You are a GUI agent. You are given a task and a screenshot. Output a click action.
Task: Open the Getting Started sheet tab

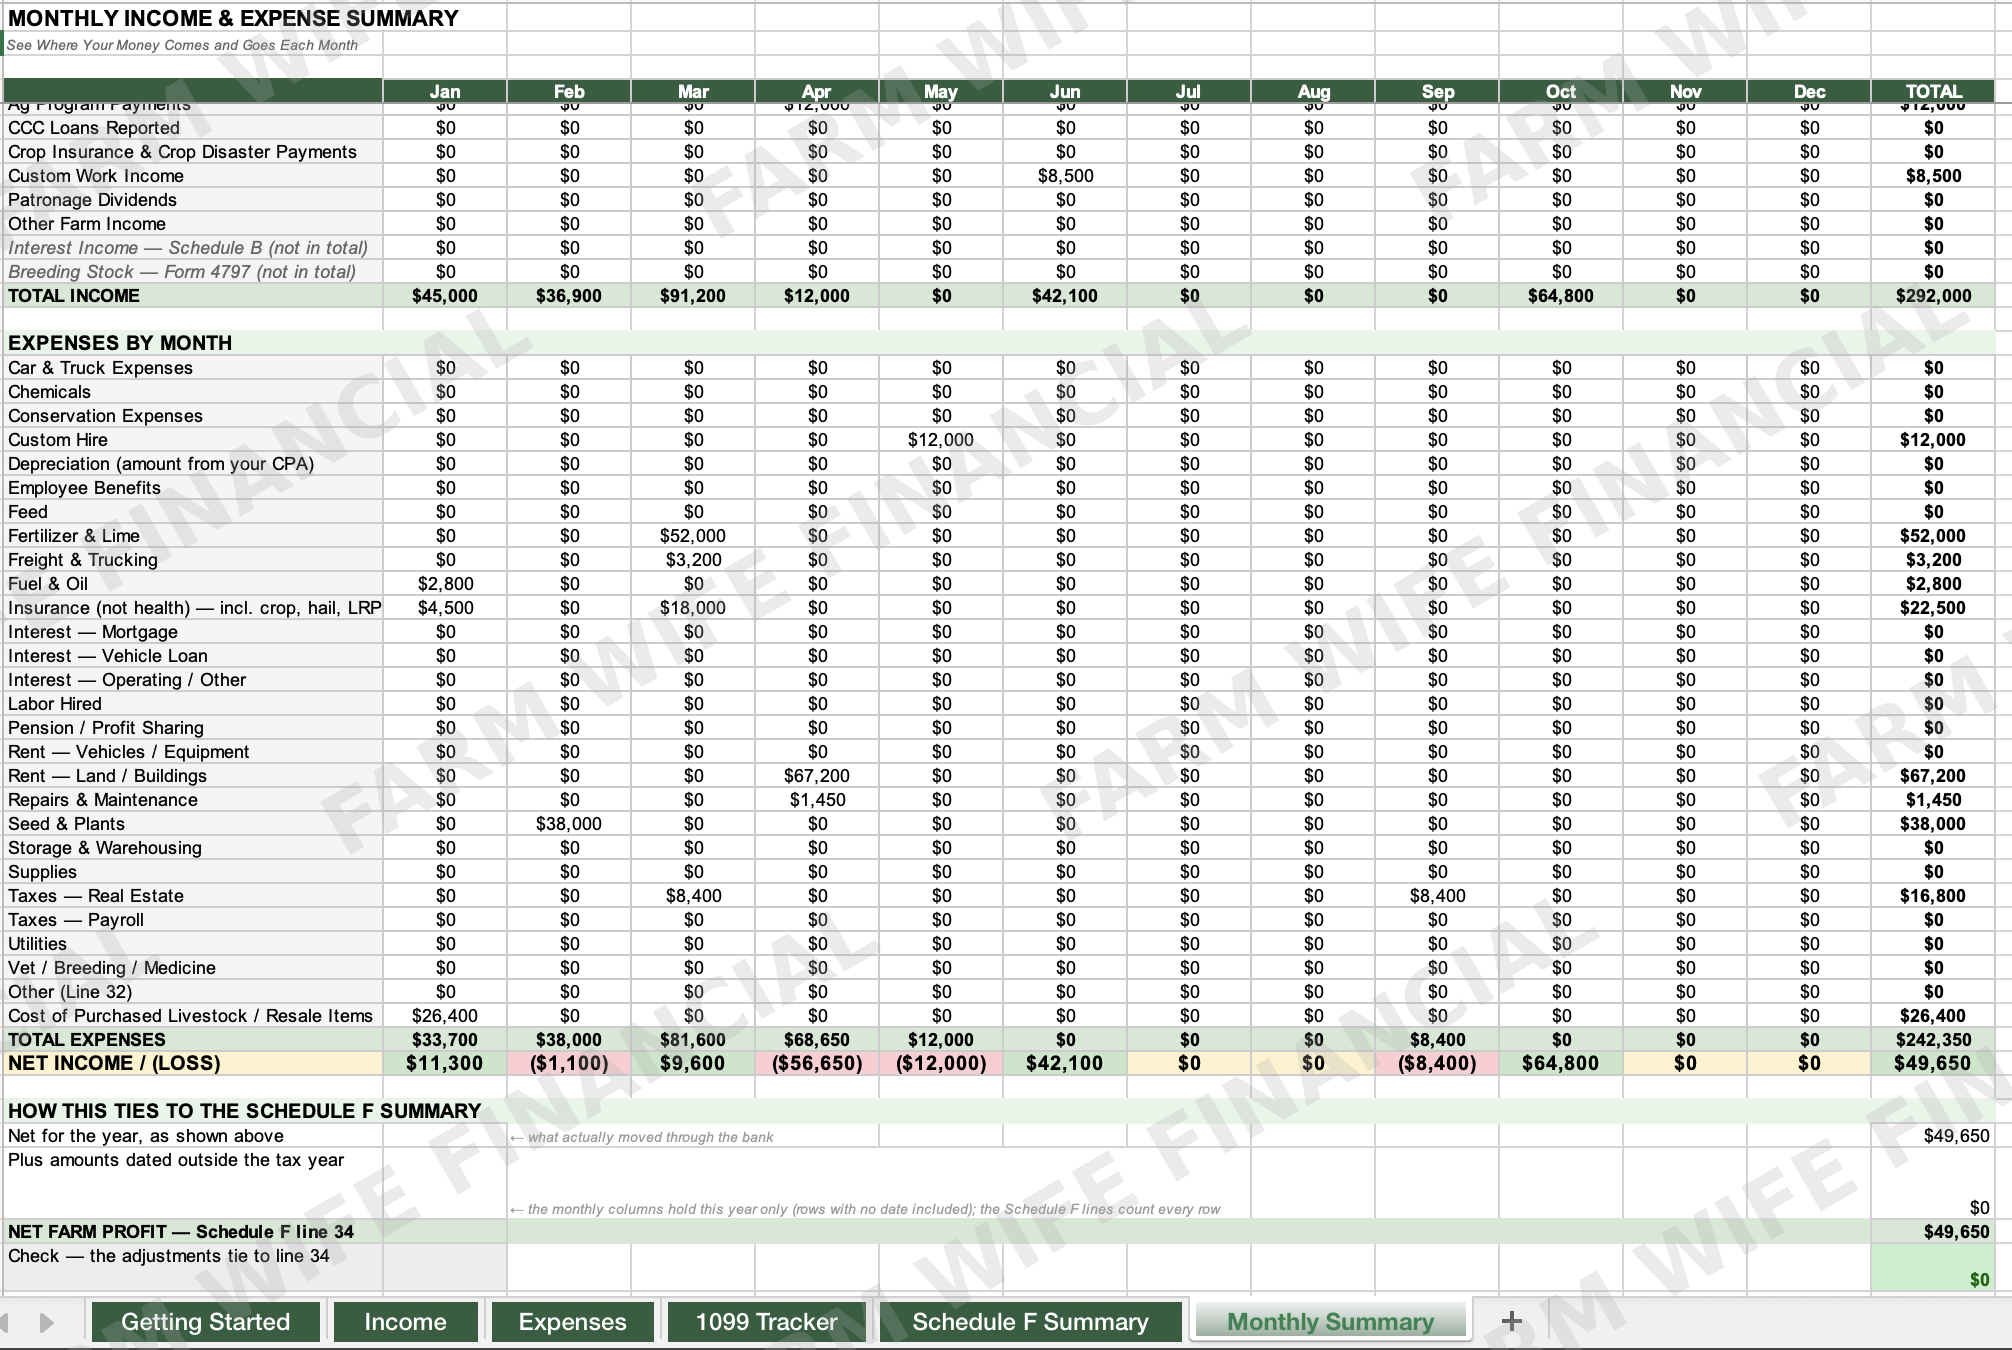pos(206,1321)
